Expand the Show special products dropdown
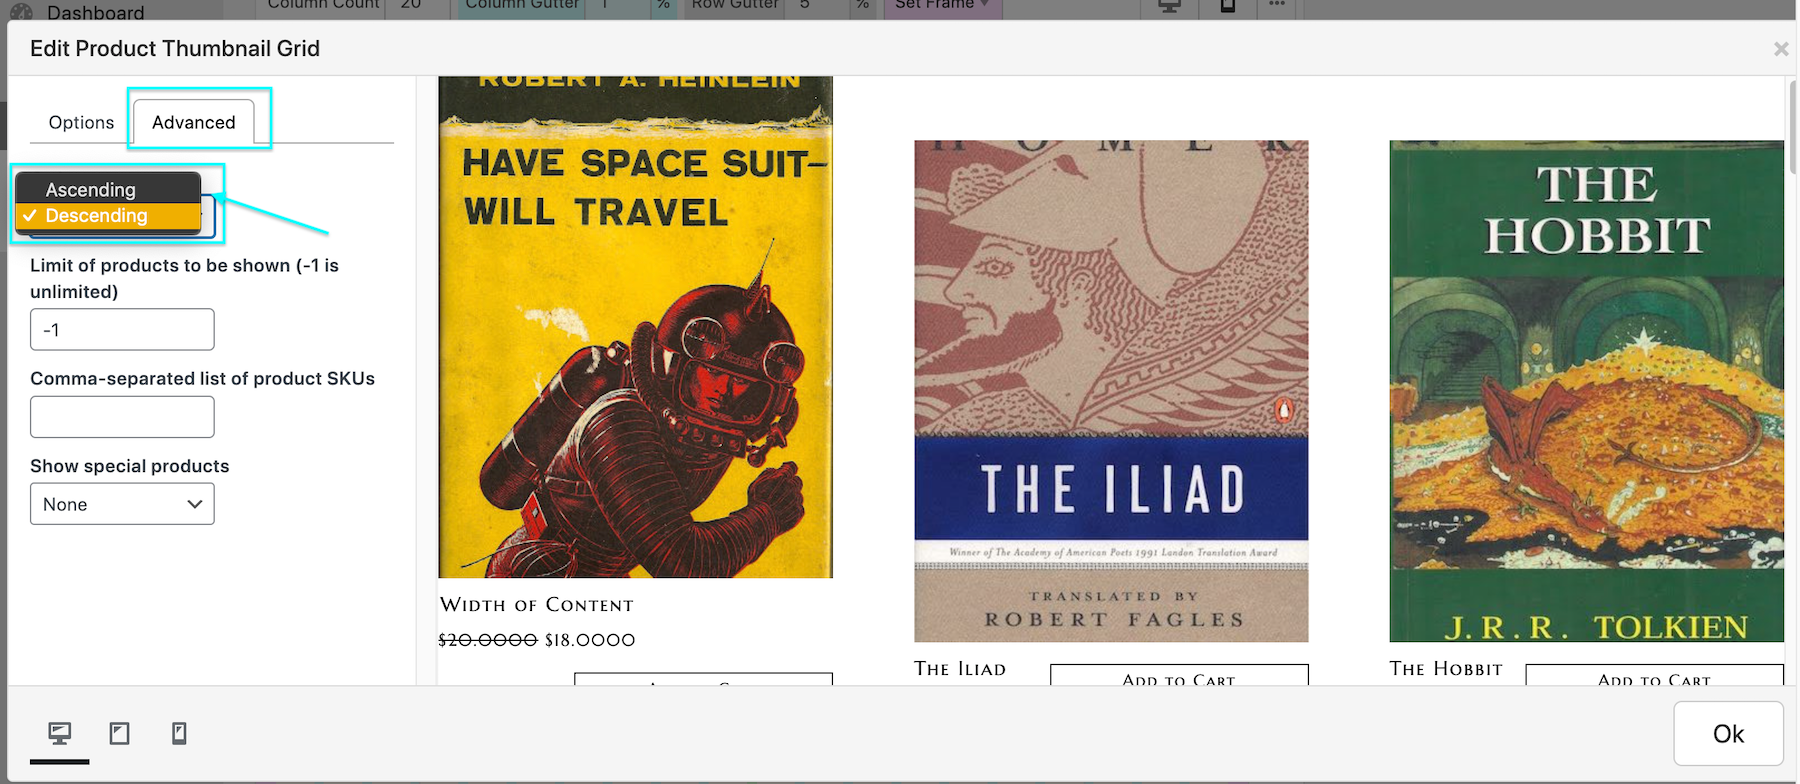The image size is (1800, 784). pos(122,504)
